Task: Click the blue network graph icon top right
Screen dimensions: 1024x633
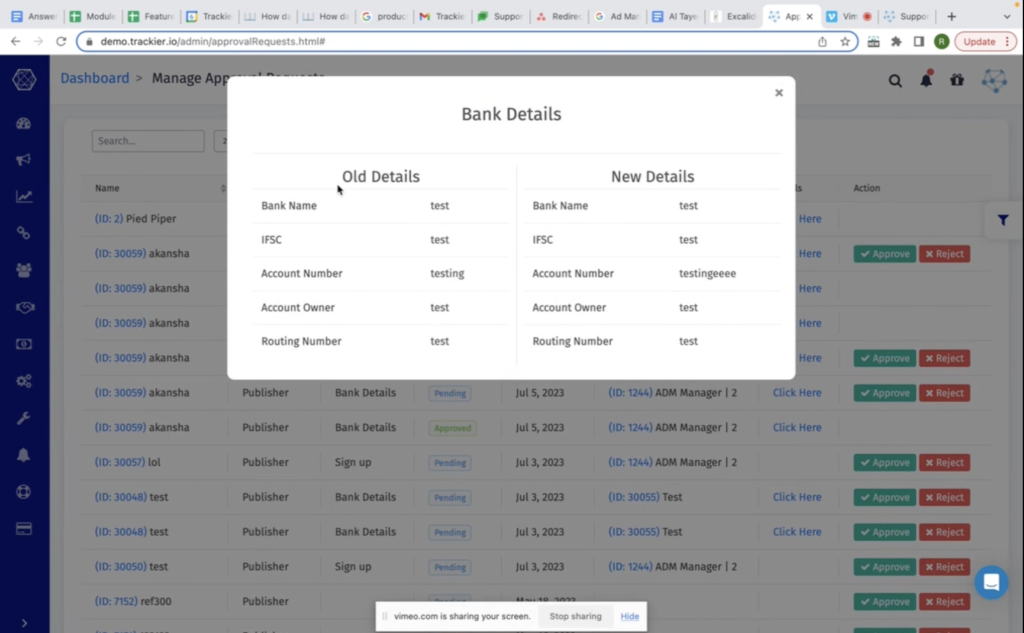Action: [993, 80]
